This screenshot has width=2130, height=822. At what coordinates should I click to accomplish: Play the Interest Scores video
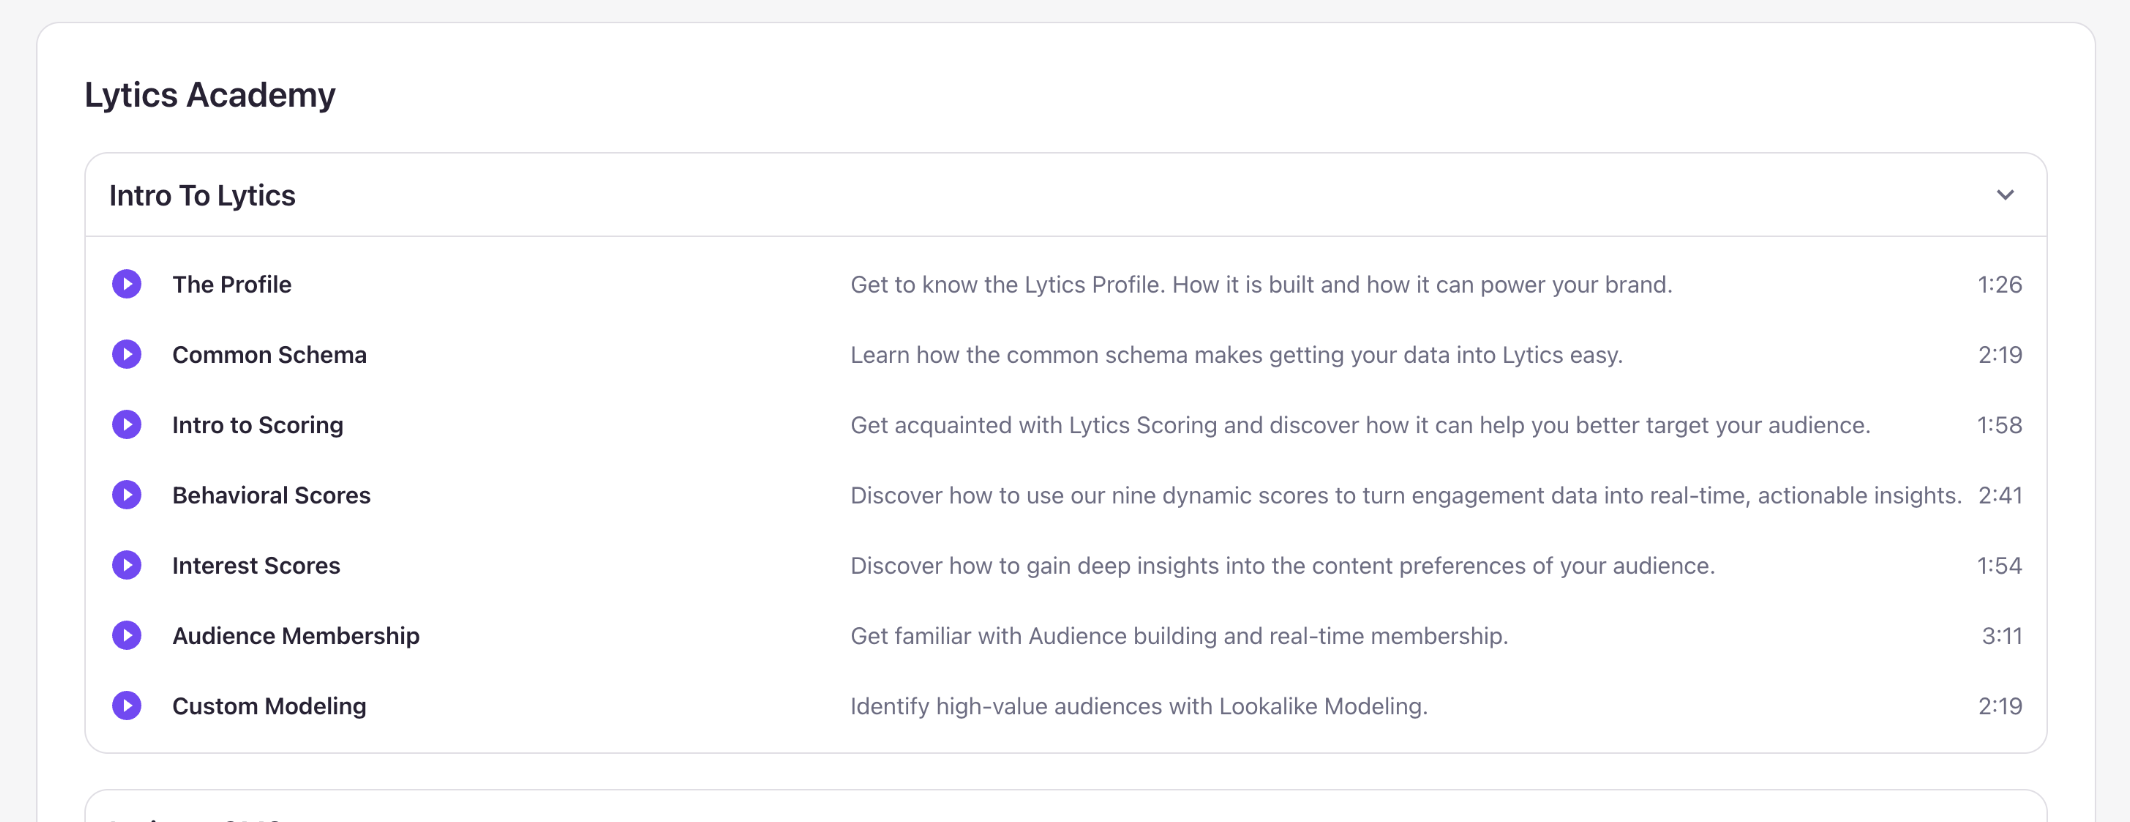tap(127, 565)
